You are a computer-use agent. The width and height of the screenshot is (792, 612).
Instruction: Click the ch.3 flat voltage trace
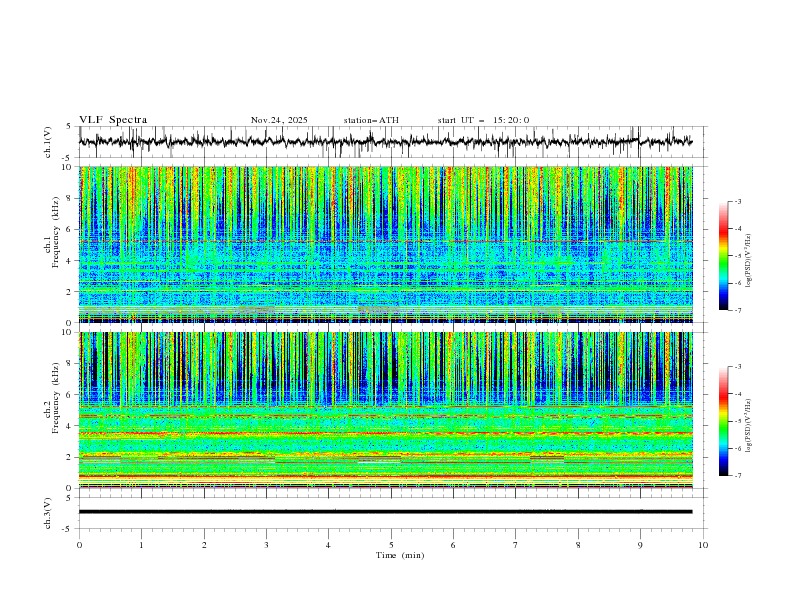pyautogui.click(x=385, y=512)
